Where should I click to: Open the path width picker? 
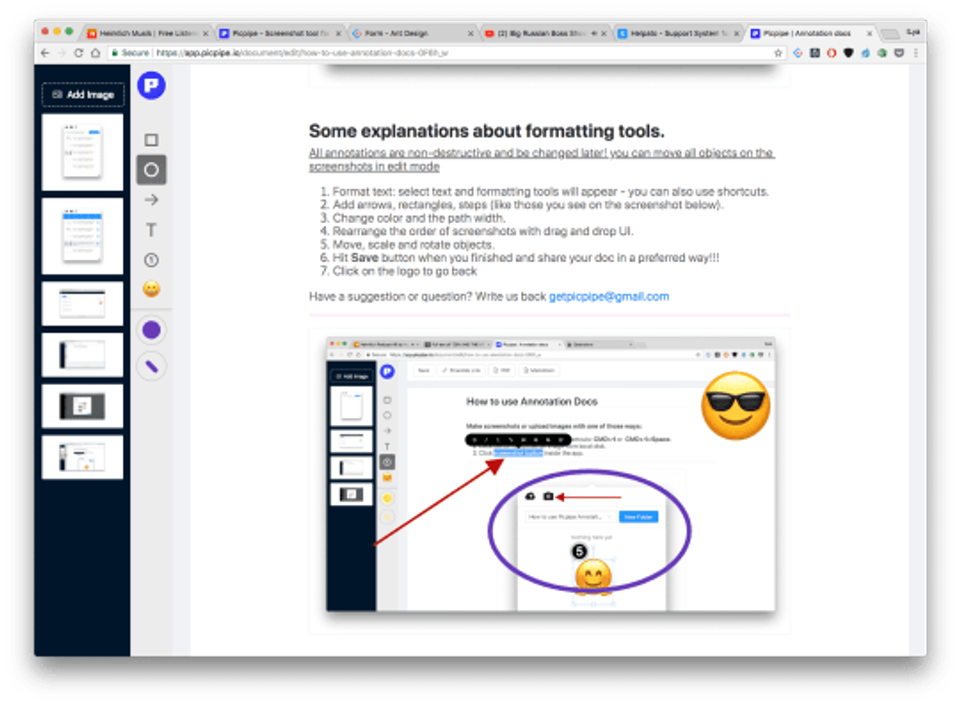click(151, 366)
